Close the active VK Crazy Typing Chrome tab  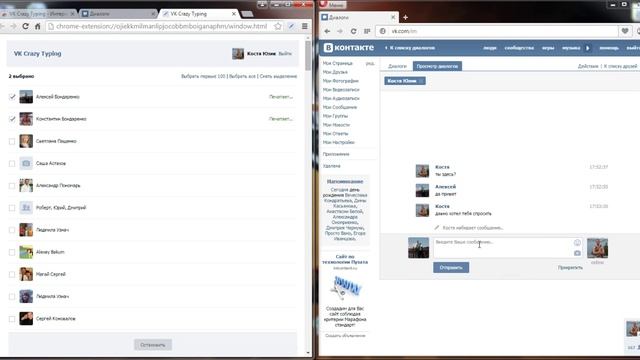233,14
